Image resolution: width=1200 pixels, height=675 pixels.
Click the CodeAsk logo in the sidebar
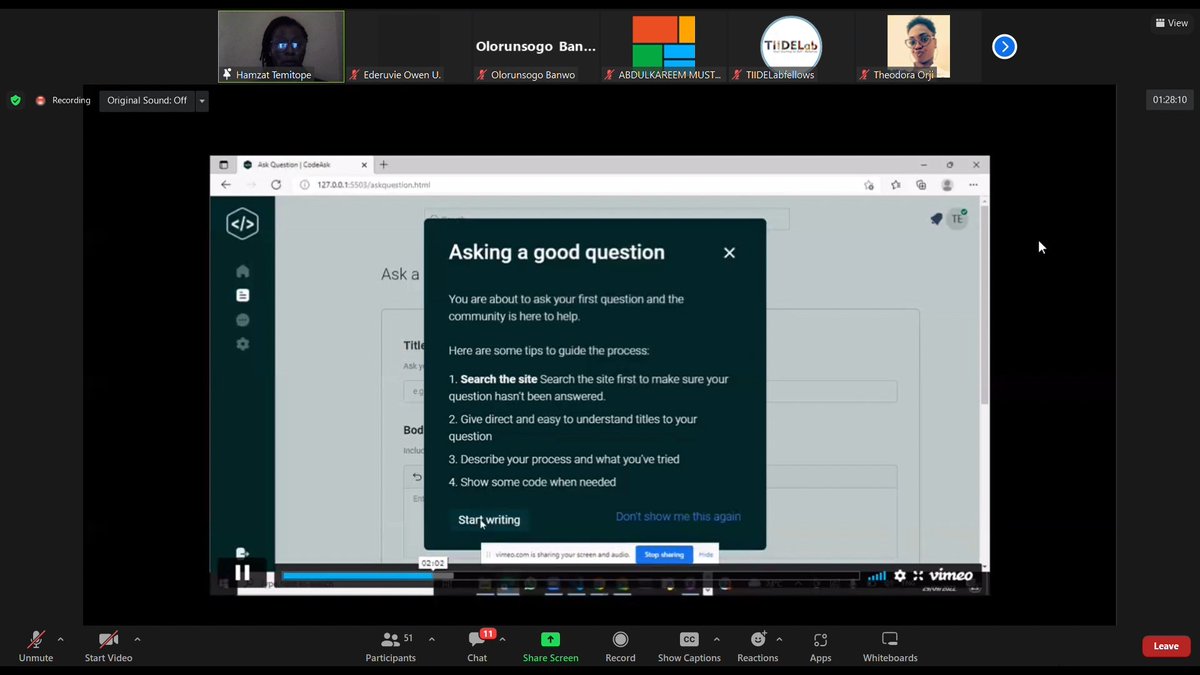coord(243,224)
